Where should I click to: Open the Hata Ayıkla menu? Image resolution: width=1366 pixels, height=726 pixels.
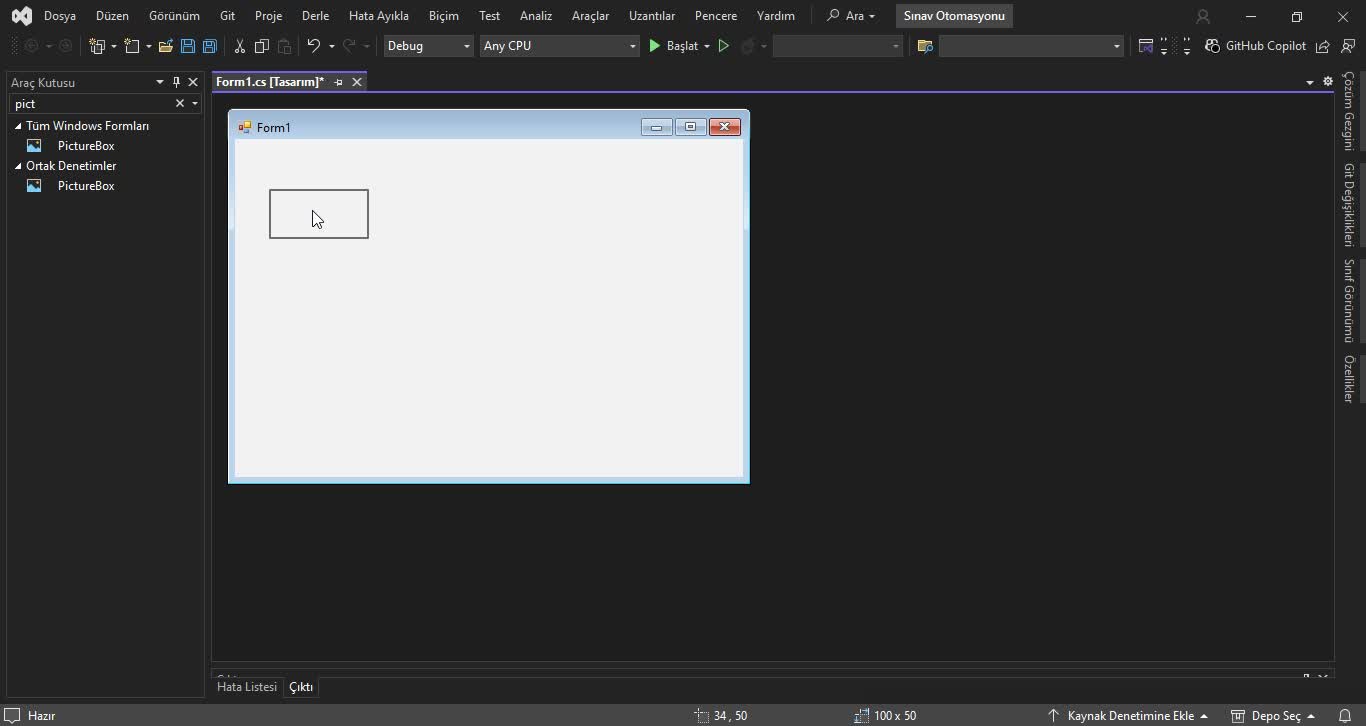(x=378, y=16)
